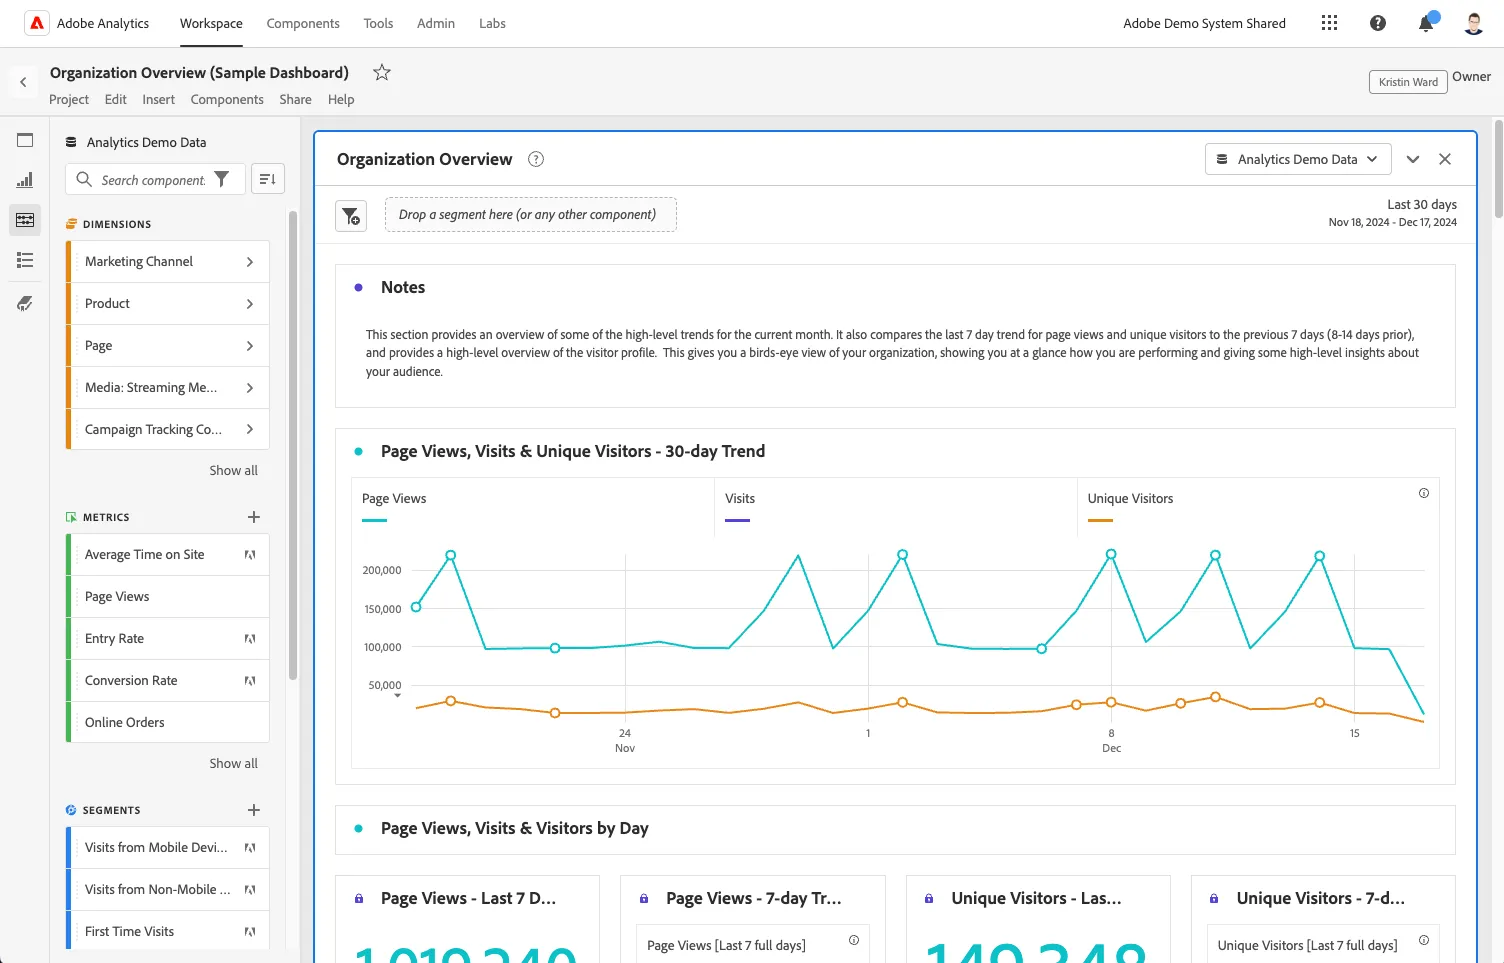Focus the Search components field

point(154,180)
